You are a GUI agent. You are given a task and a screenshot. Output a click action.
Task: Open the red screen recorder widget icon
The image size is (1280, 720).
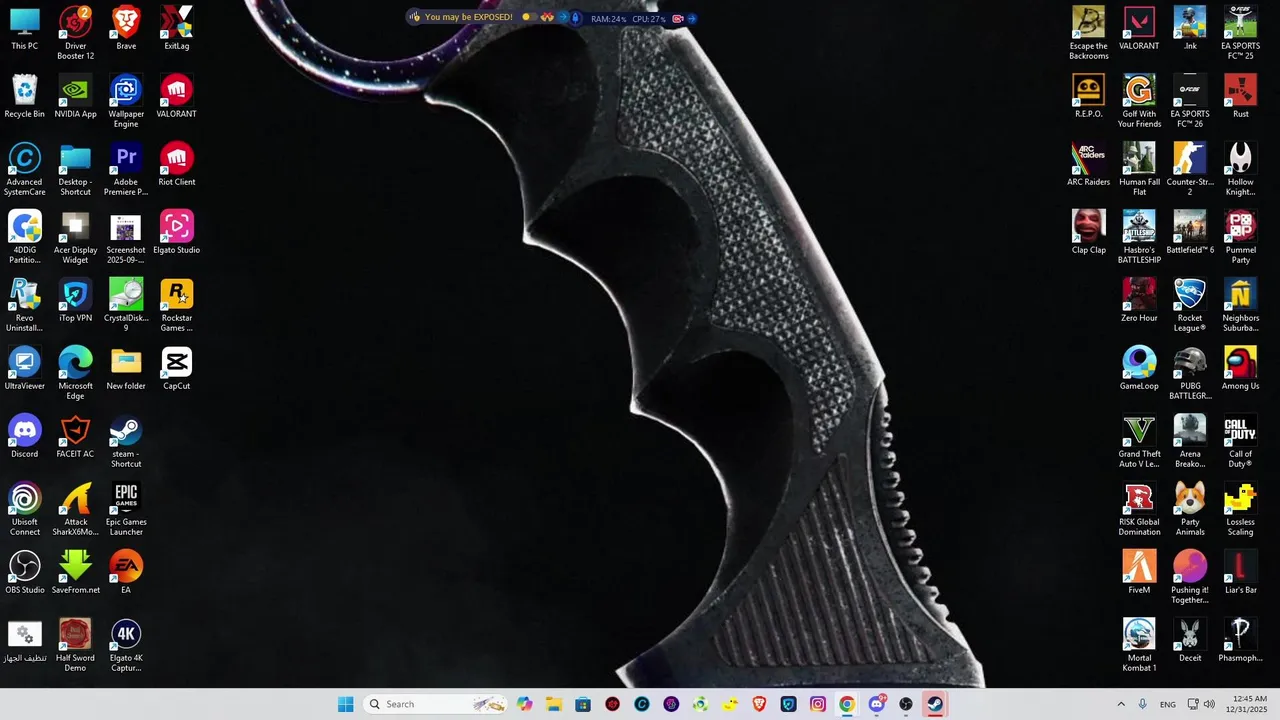coord(678,18)
